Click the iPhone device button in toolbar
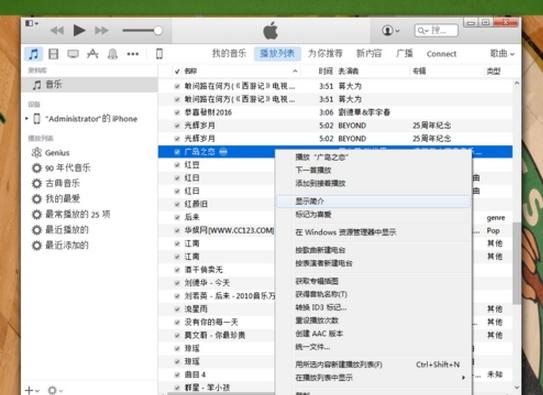This screenshot has width=543, height=395. pyautogui.click(x=159, y=54)
